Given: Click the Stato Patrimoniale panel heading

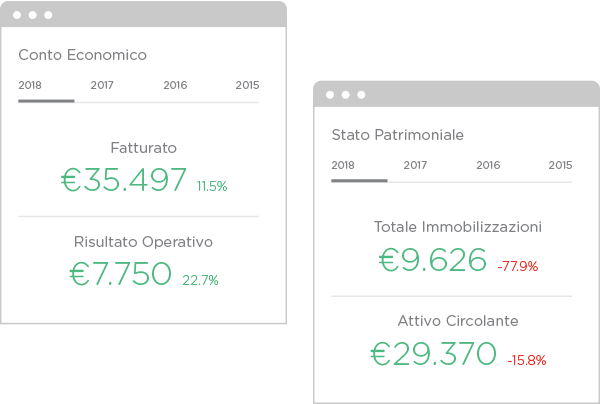Looking at the screenshot, I should pos(397,135).
